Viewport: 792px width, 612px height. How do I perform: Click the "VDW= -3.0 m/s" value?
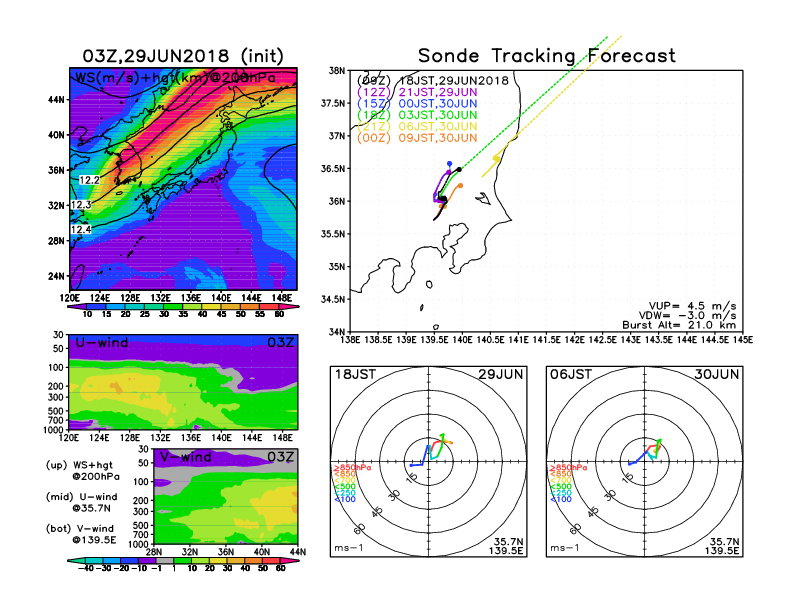pos(687,316)
